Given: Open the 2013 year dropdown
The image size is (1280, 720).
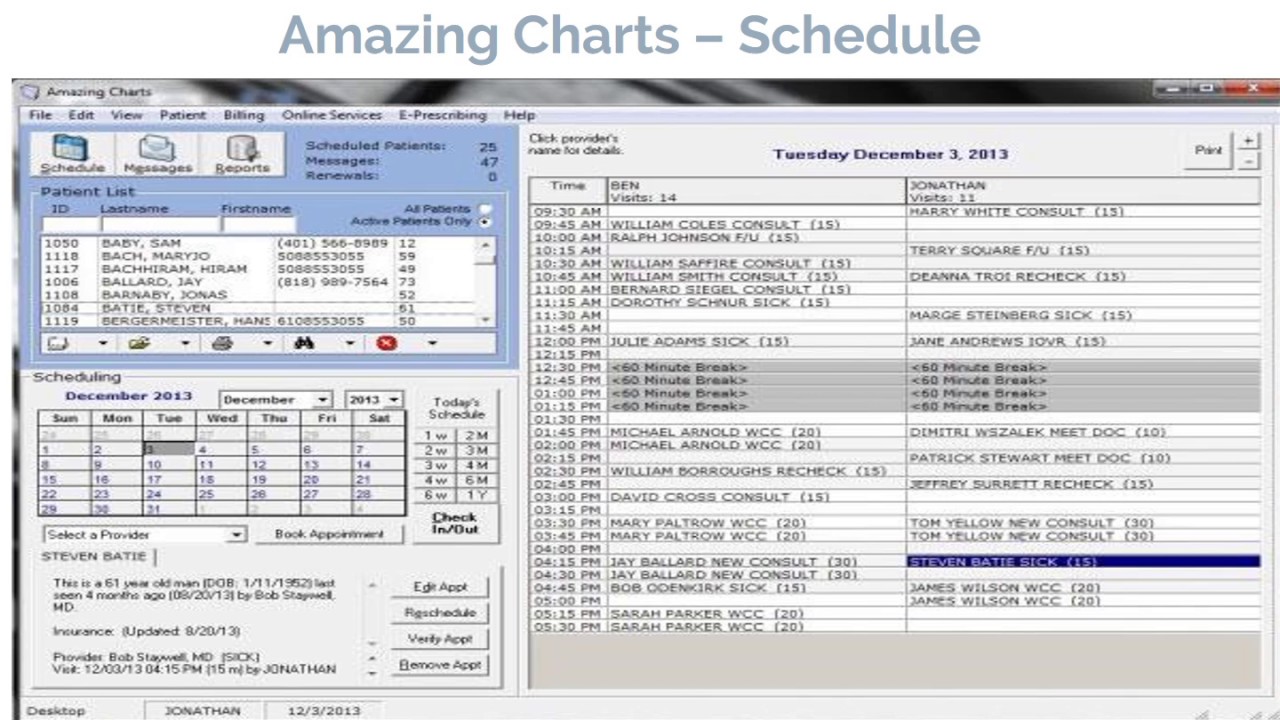Looking at the screenshot, I should tap(394, 400).
